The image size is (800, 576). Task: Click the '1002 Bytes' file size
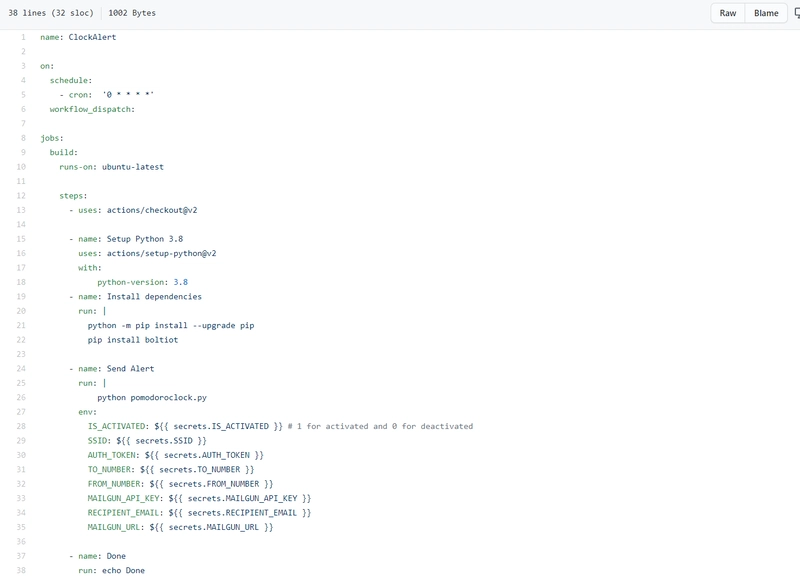(132, 13)
